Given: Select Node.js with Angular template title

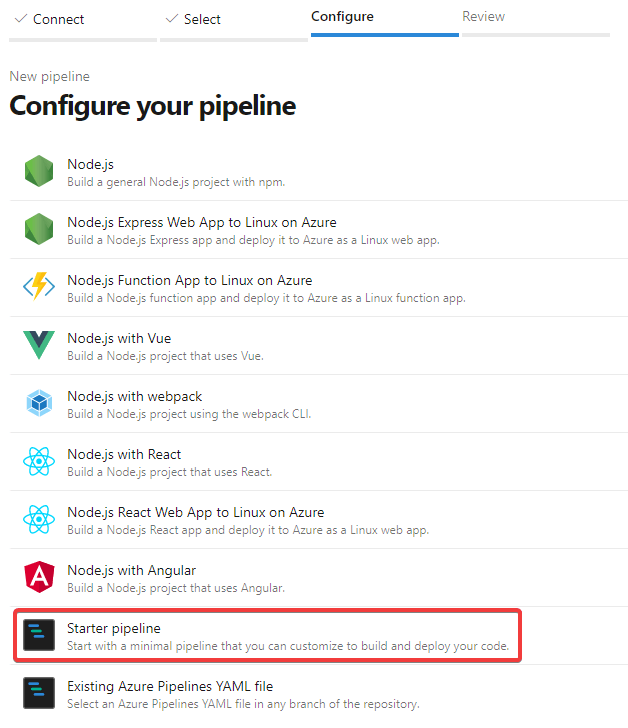Looking at the screenshot, I should (x=131, y=570).
